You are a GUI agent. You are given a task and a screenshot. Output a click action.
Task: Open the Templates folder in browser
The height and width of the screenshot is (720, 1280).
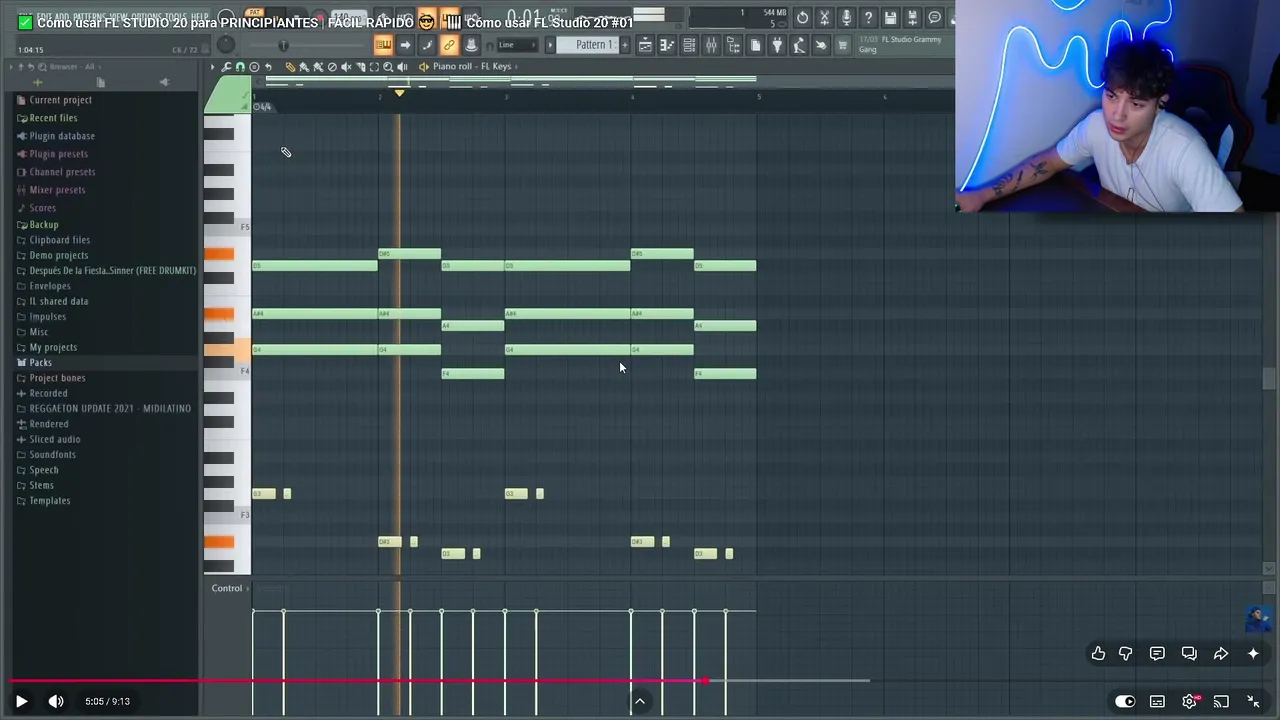[x=50, y=500]
